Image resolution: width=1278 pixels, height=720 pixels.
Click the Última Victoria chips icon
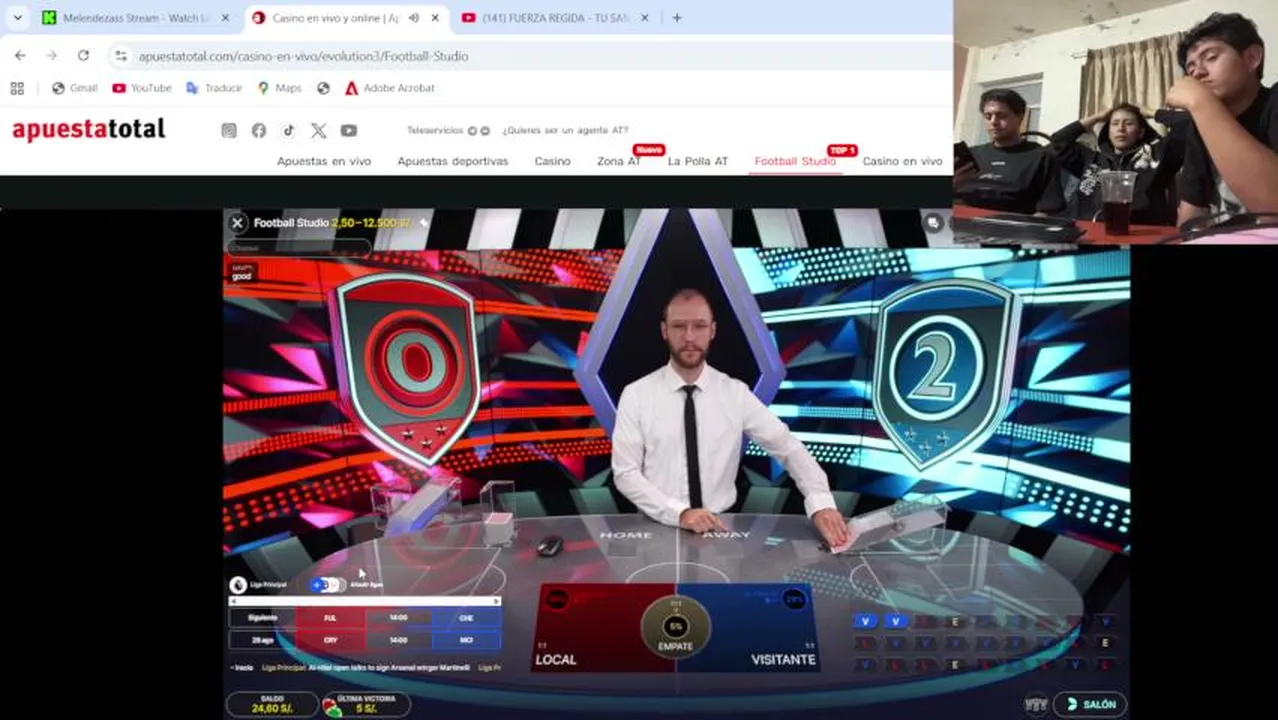tap(331, 706)
